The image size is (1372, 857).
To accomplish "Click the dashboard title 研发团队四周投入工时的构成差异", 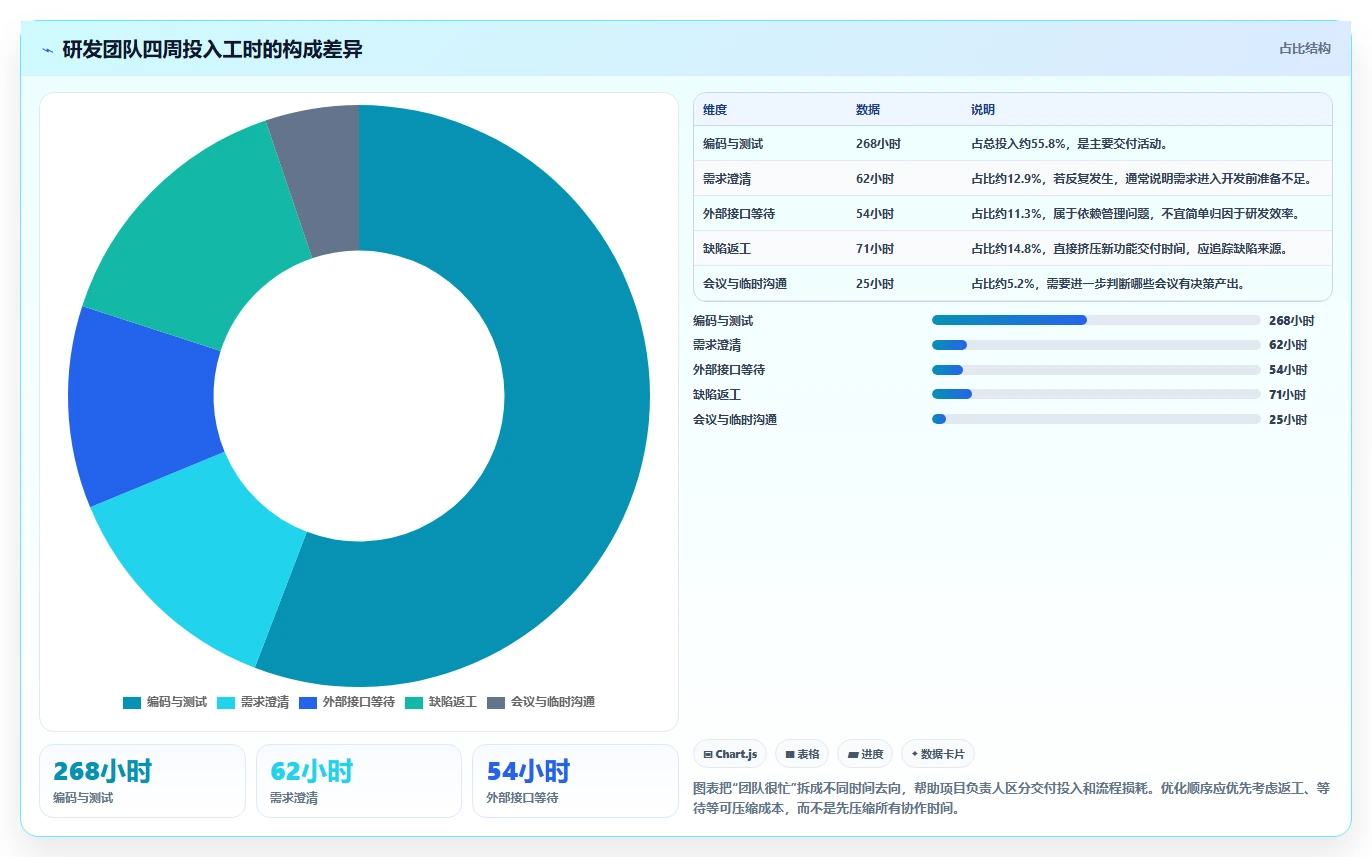I will point(212,49).
